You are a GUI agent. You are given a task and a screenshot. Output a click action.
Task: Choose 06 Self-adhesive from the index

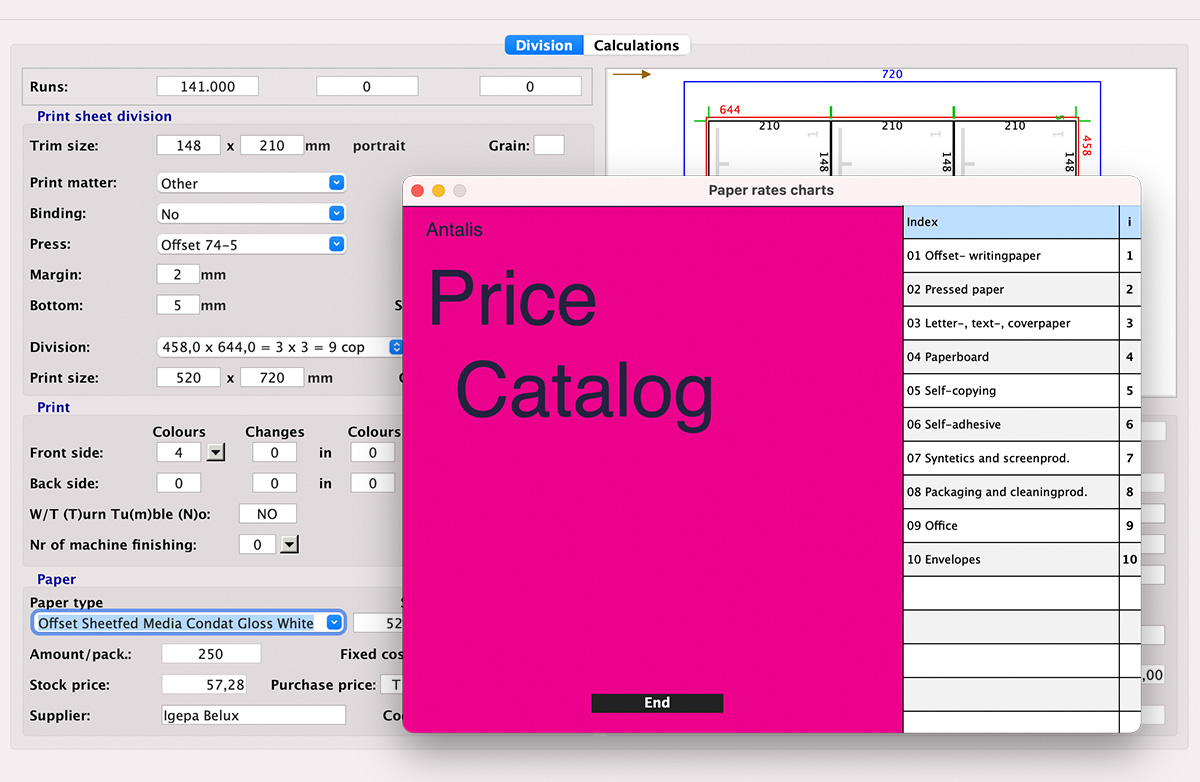1010,425
